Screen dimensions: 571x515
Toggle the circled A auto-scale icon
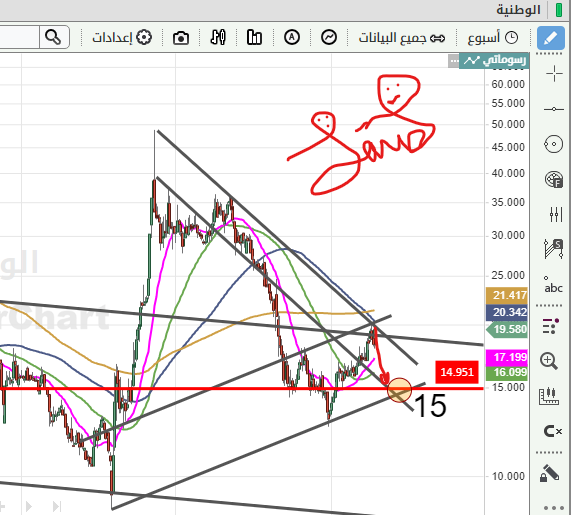click(x=292, y=37)
